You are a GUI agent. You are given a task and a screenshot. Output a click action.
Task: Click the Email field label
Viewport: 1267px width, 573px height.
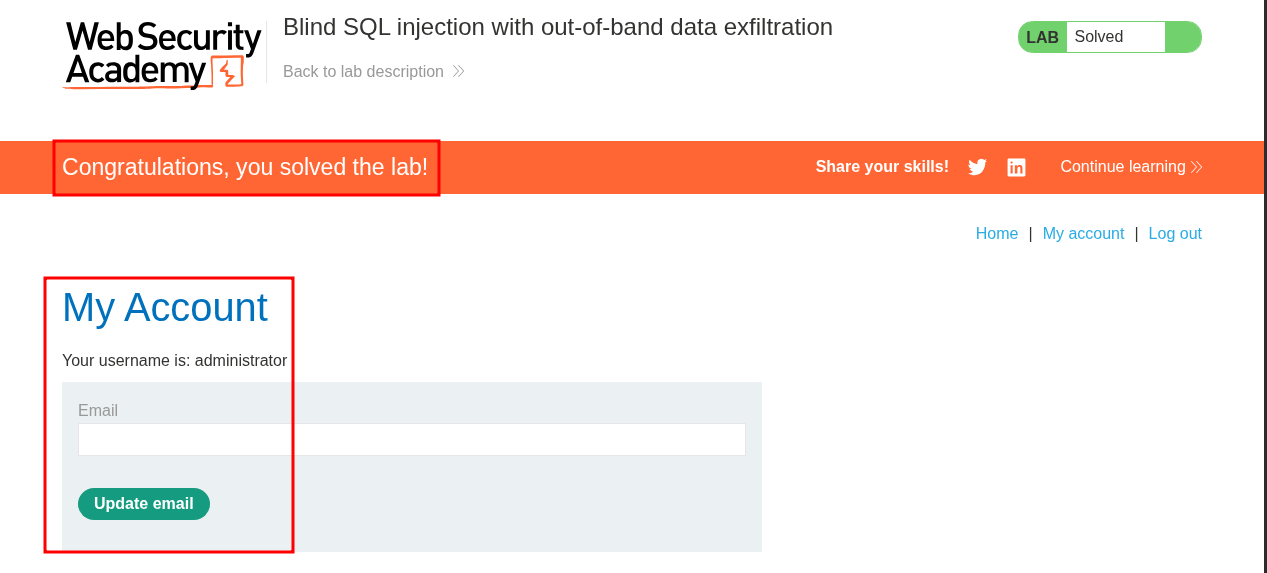tap(98, 410)
